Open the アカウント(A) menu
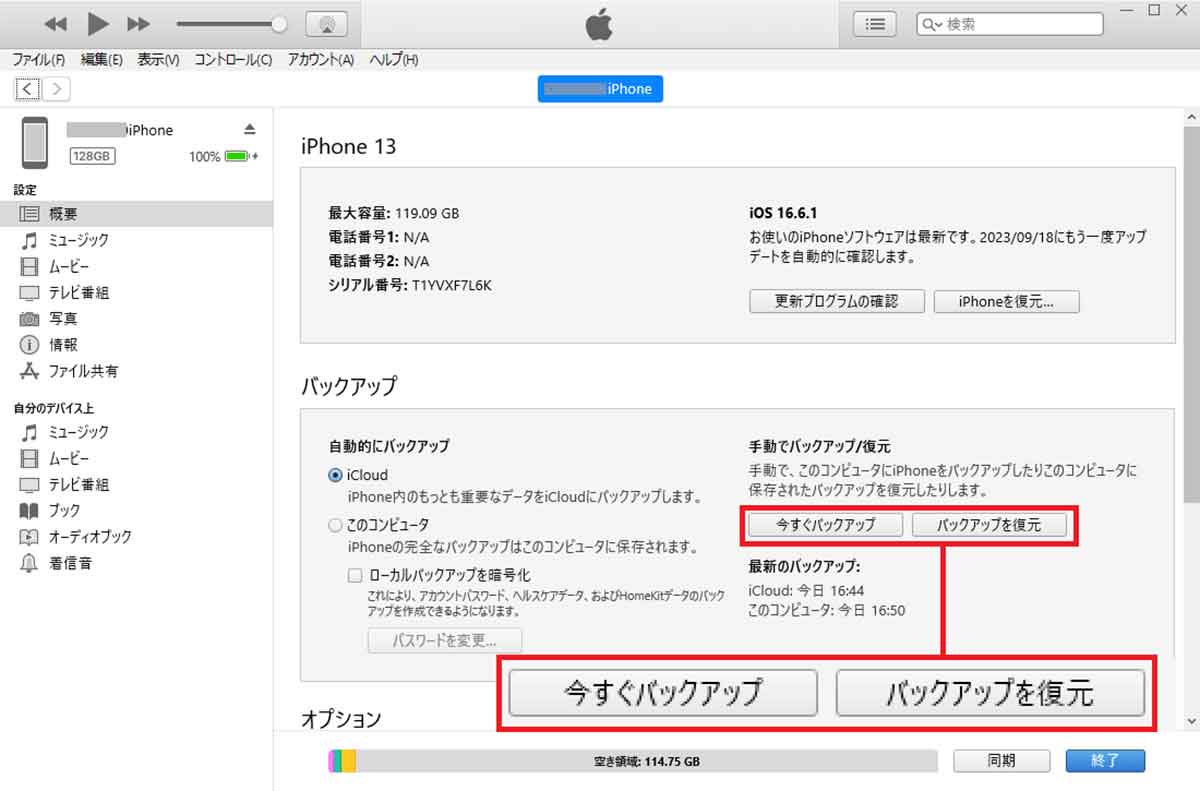The image size is (1200, 791). (x=321, y=60)
